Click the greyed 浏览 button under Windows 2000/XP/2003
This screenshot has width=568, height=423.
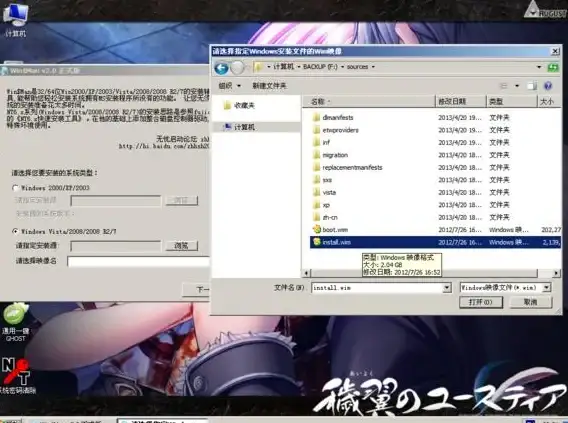coord(181,200)
